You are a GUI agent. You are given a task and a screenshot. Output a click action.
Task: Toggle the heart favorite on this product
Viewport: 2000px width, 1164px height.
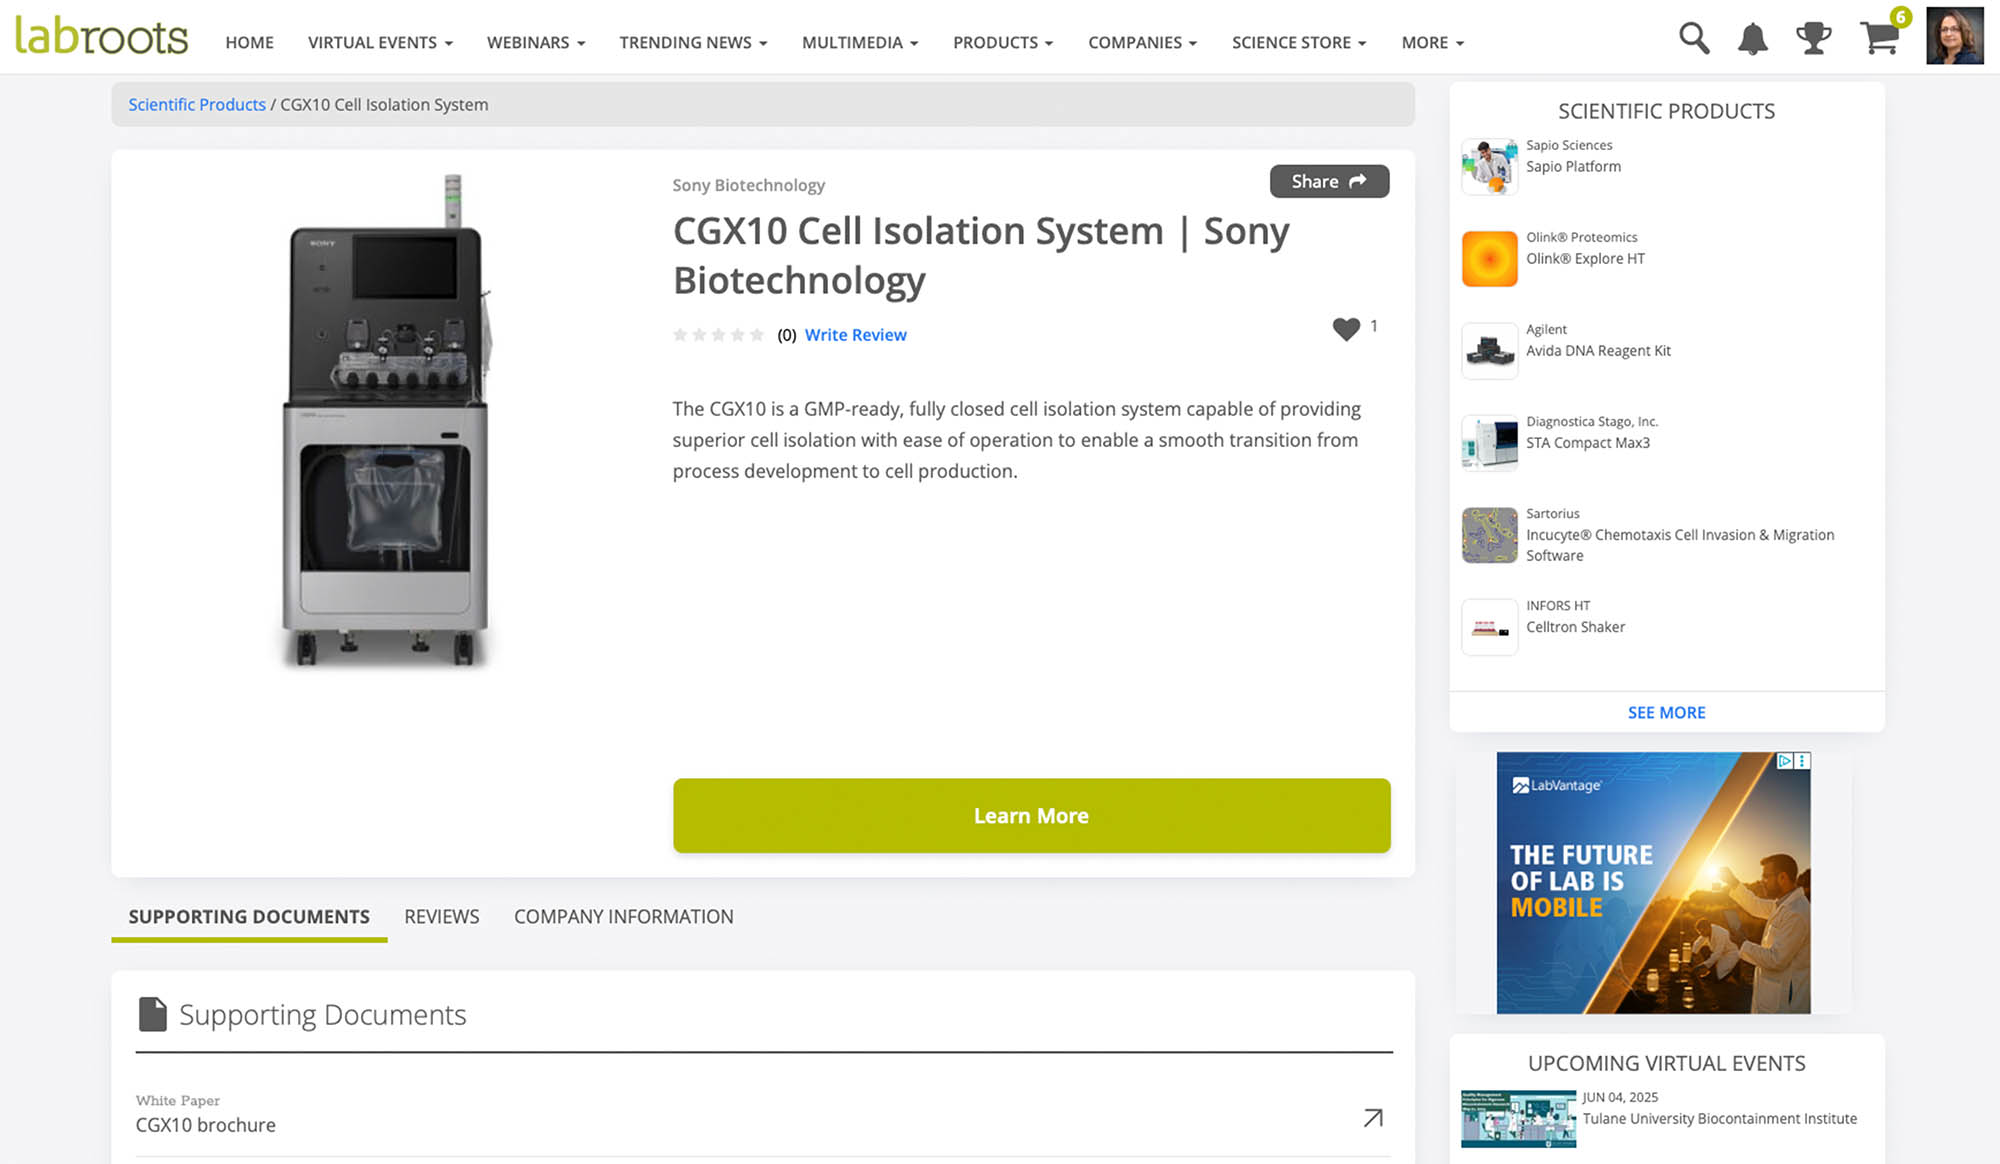(1346, 328)
